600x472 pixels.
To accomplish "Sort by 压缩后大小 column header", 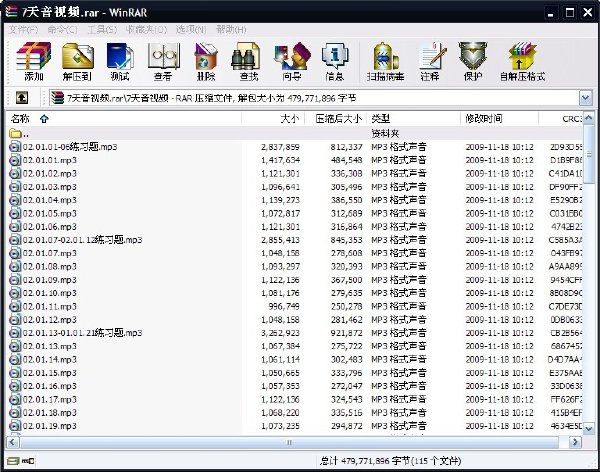I will (x=336, y=119).
